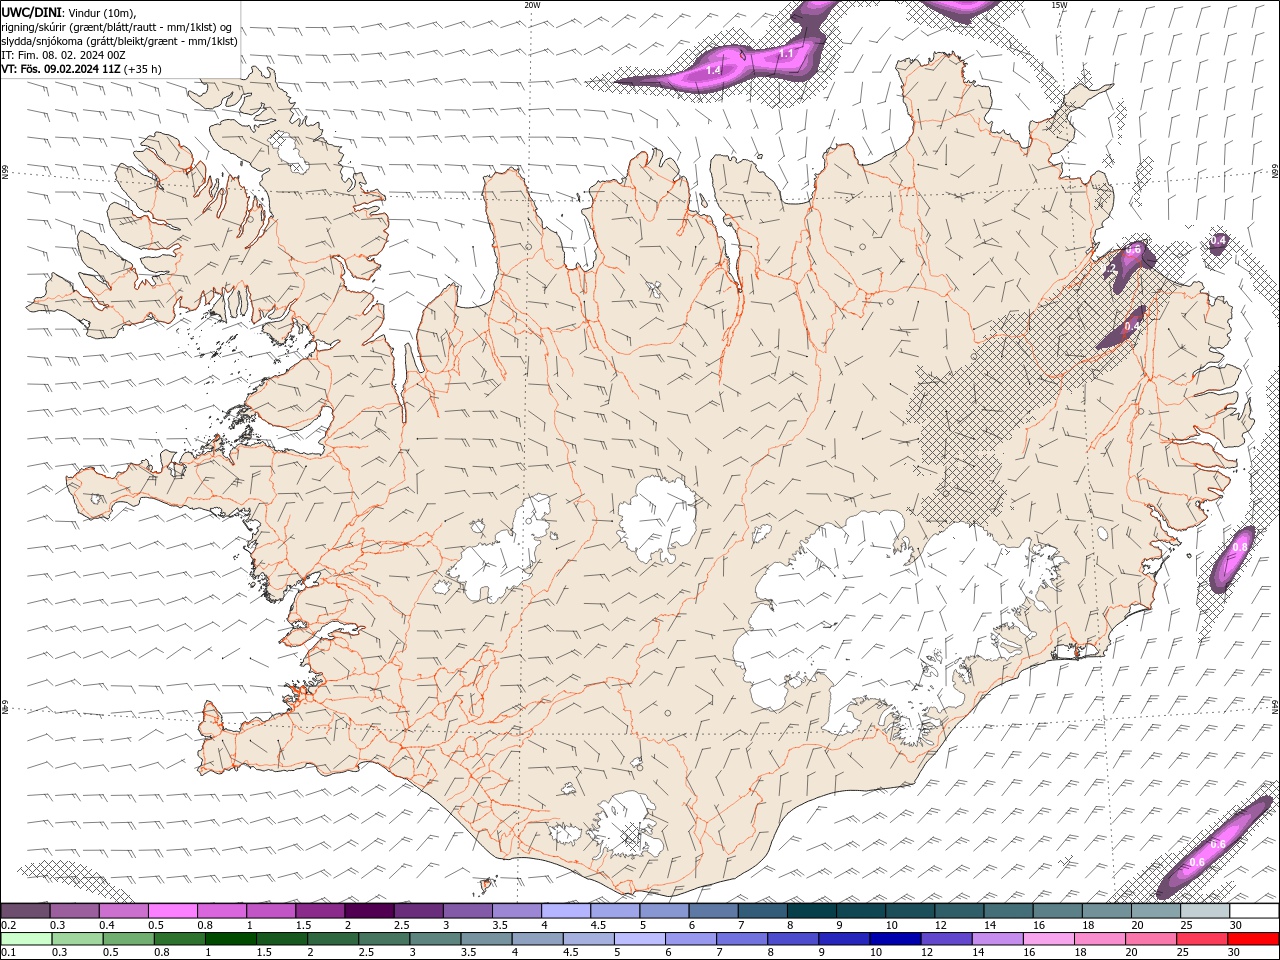Click the 'VT: Fös. 09.02.2024 11Z' valid time
The width and height of the screenshot is (1280, 960).
point(61,70)
